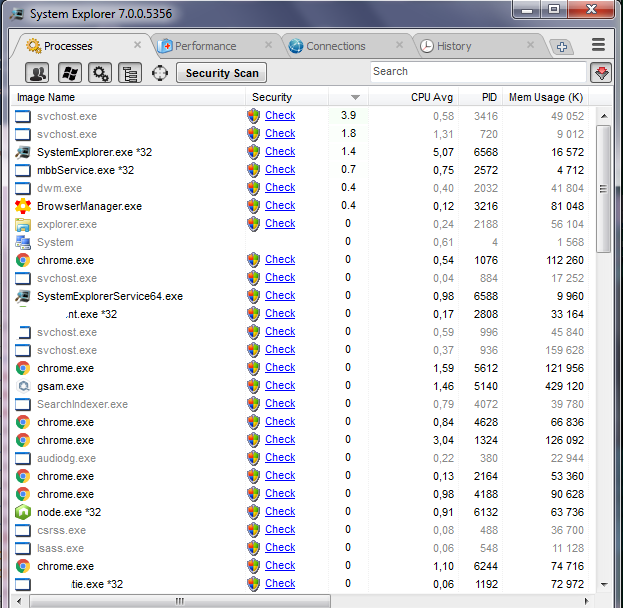Close the Connections tab

[x=399, y=45]
